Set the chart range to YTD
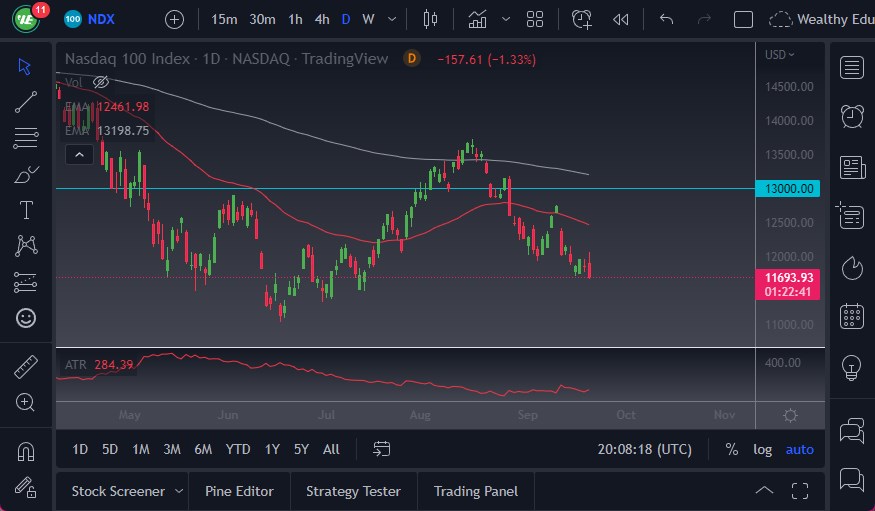The height and width of the screenshot is (511, 875). [x=238, y=449]
